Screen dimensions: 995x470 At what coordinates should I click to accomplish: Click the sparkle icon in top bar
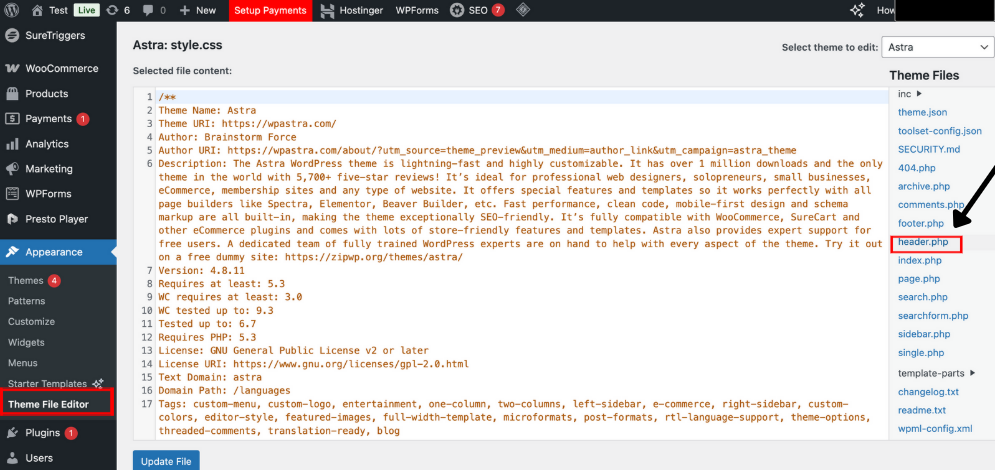pyautogui.click(x=857, y=10)
